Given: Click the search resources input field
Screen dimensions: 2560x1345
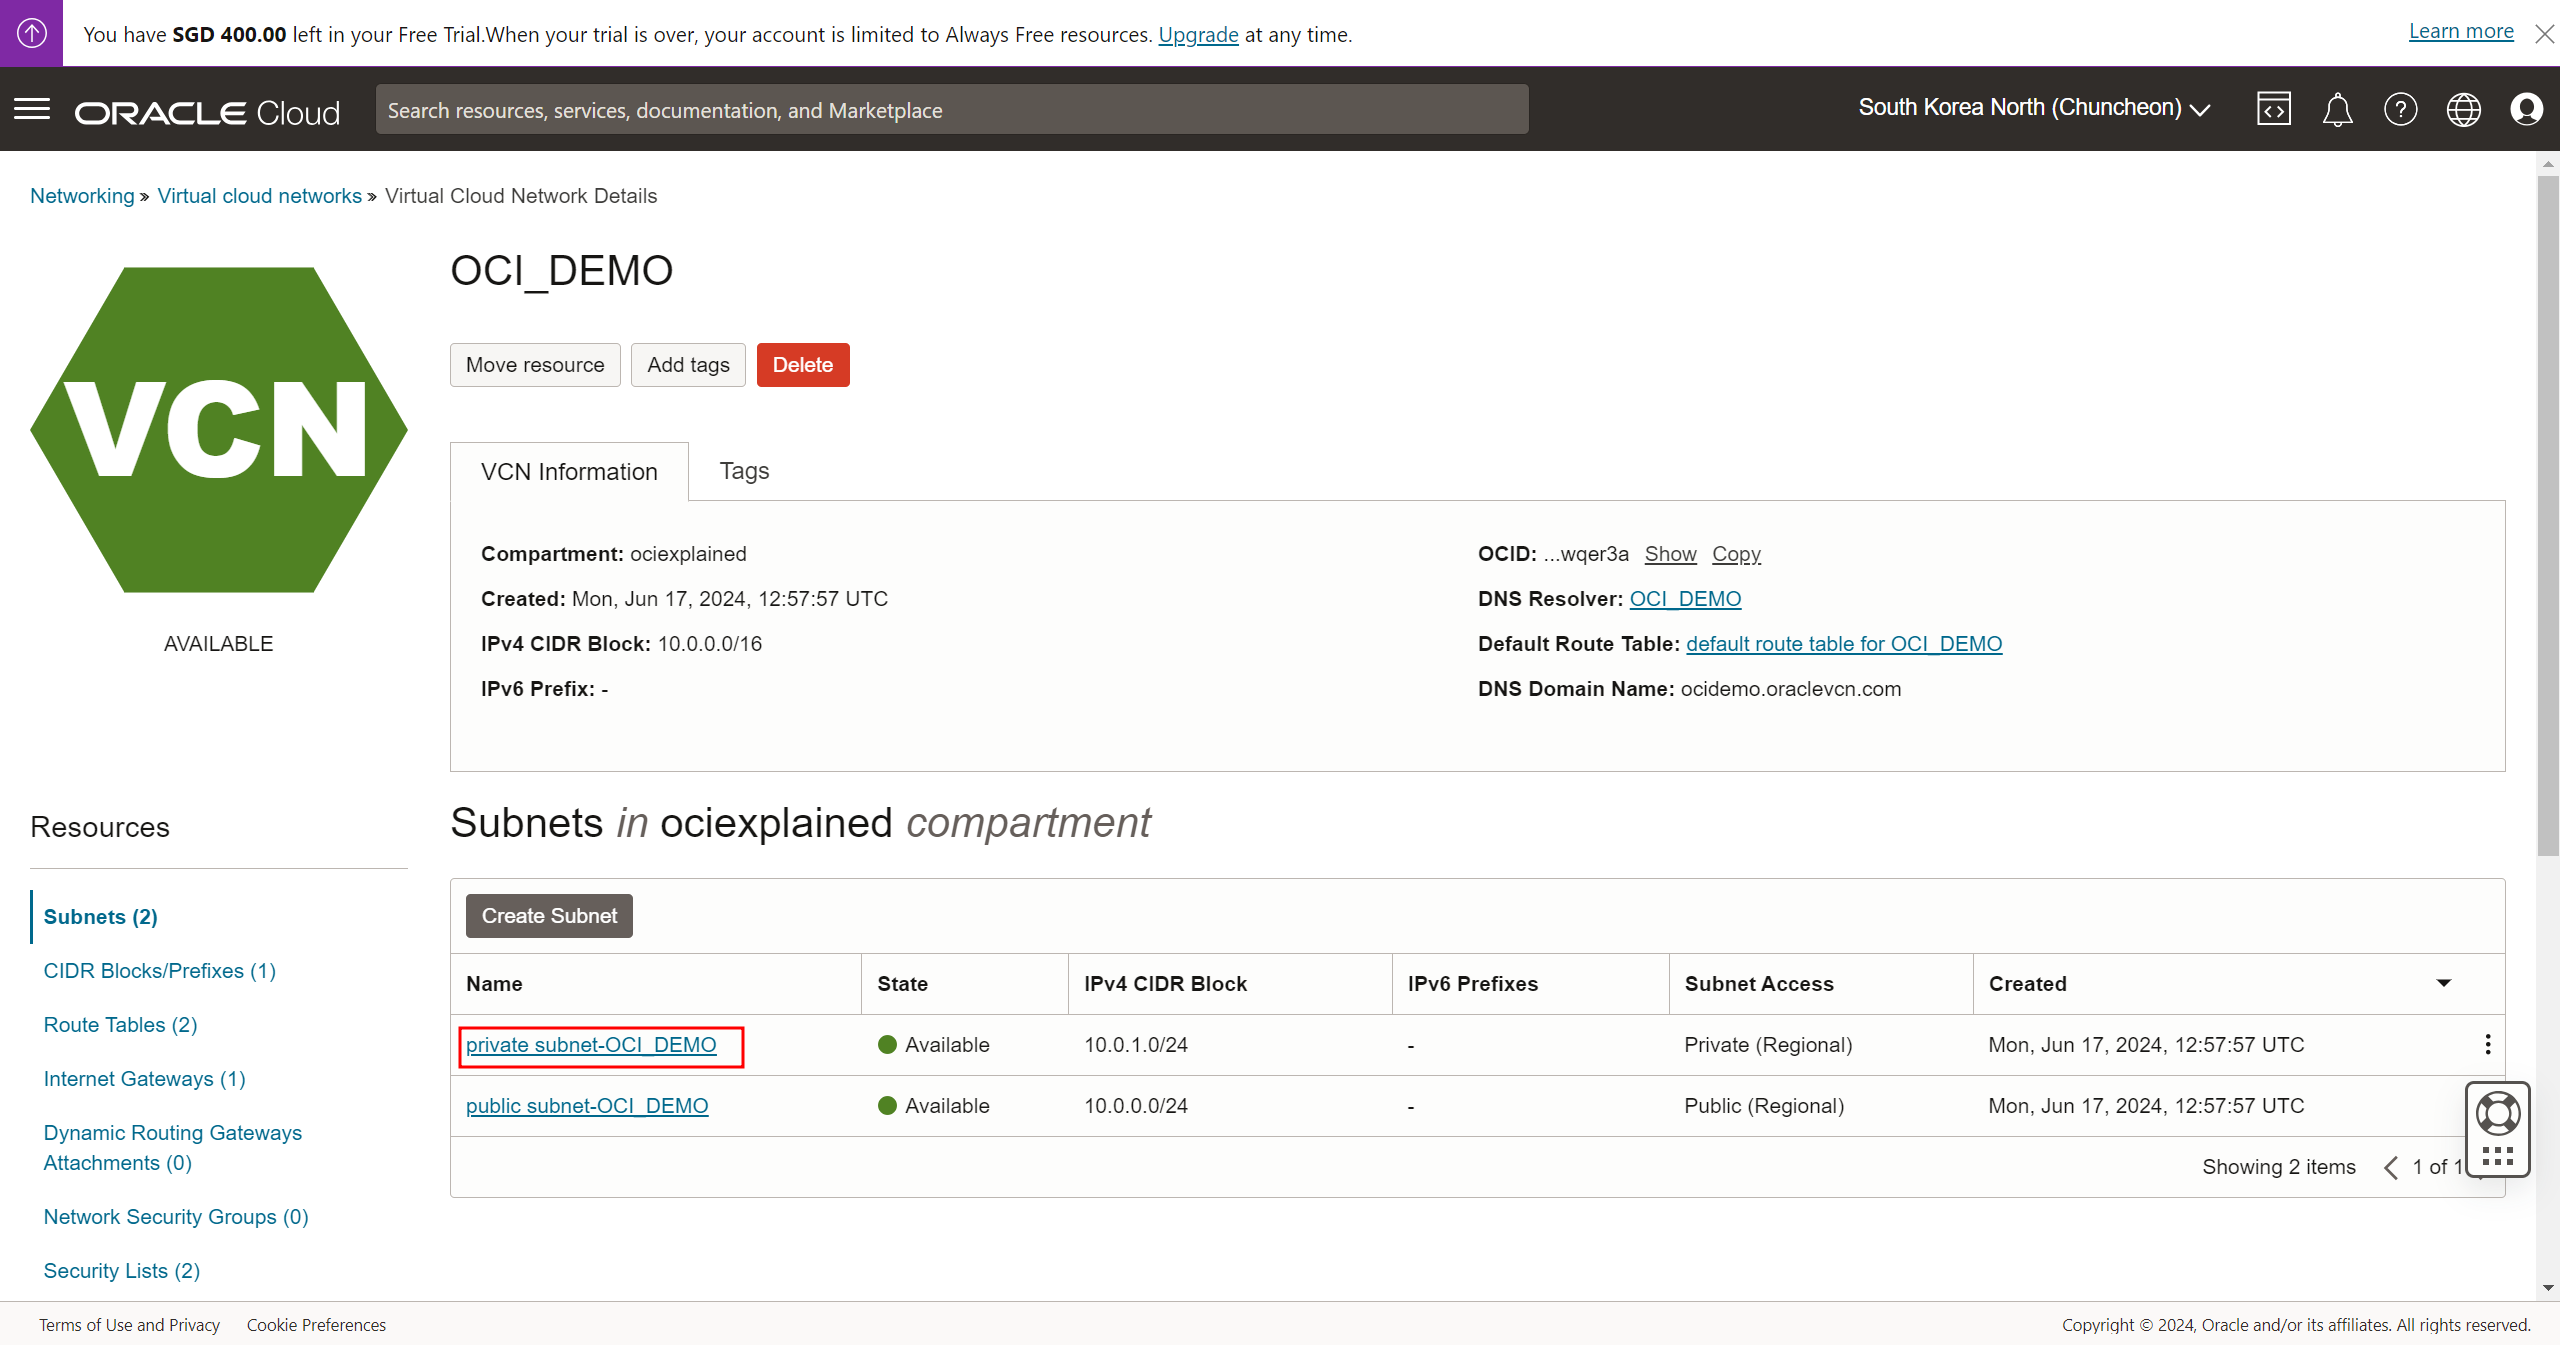Looking at the screenshot, I should point(951,110).
